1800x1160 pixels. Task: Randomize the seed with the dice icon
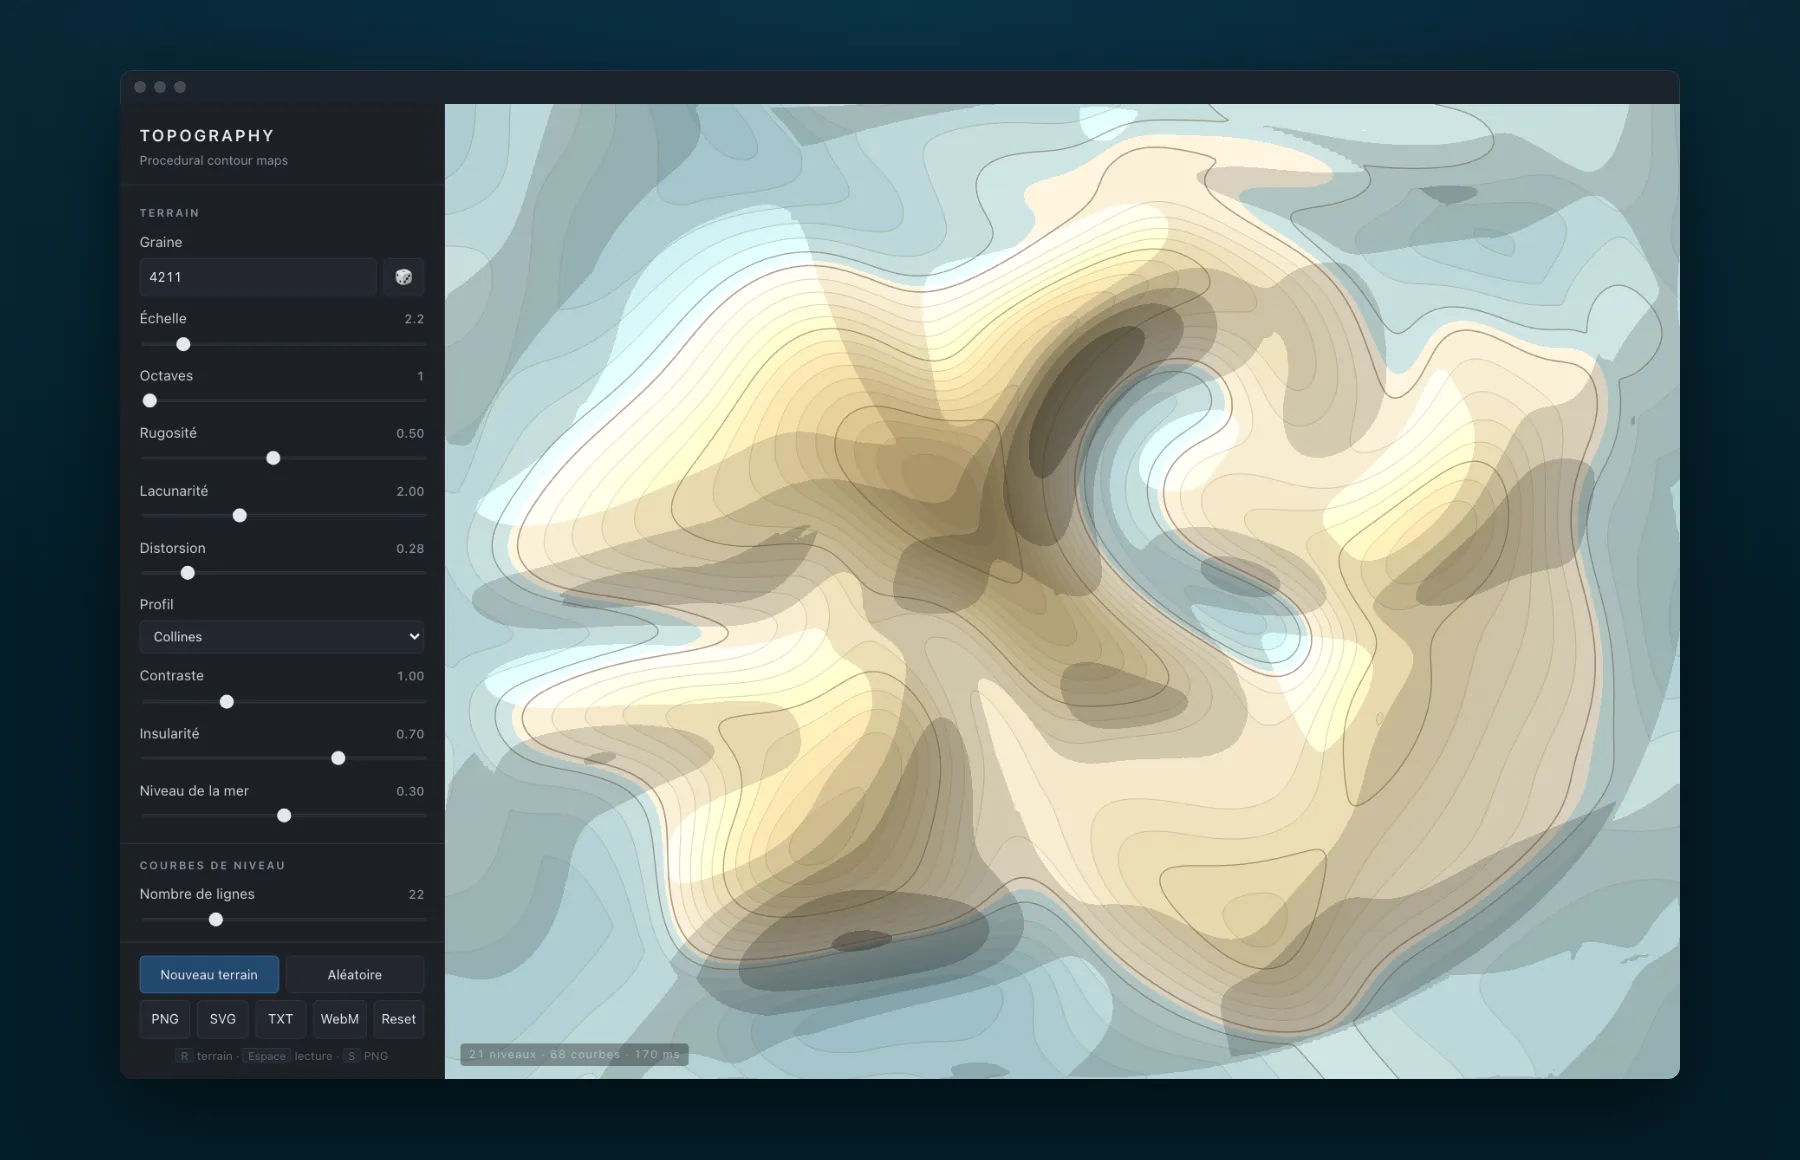pos(404,277)
